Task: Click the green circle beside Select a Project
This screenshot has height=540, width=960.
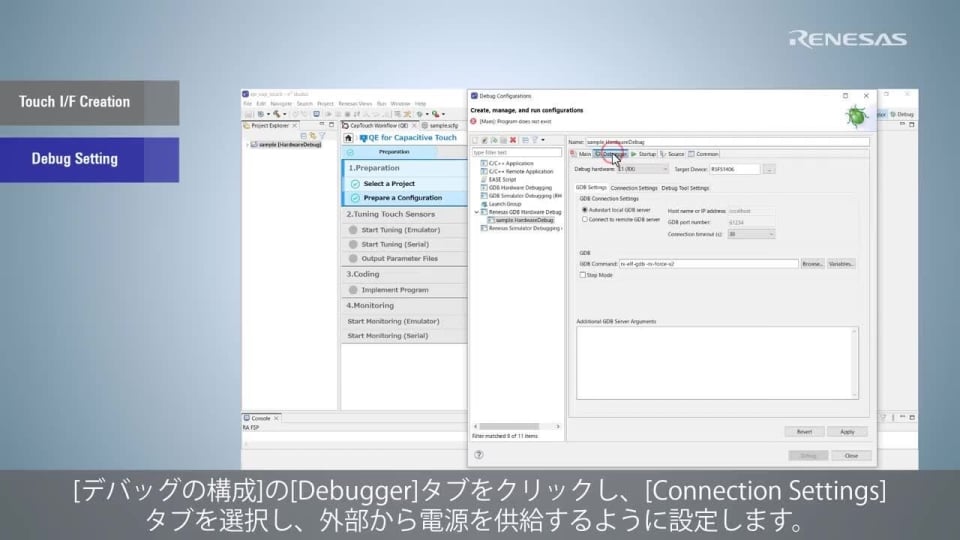Action: tap(354, 184)
